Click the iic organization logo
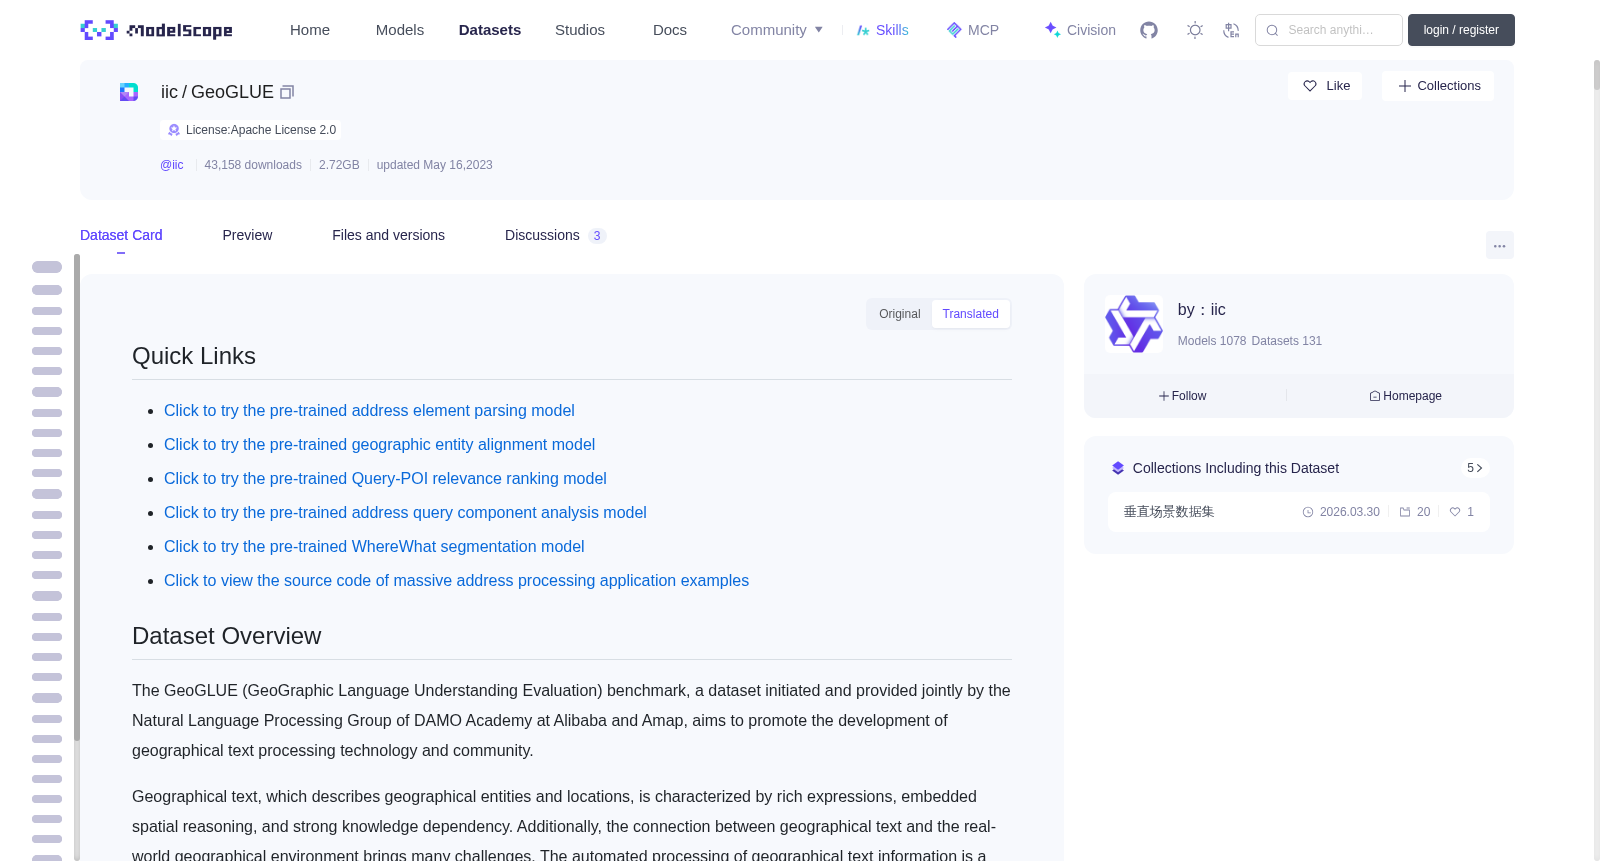Image resolution: width=1600 pixels, height=861 pixels. pos(1133,323)
